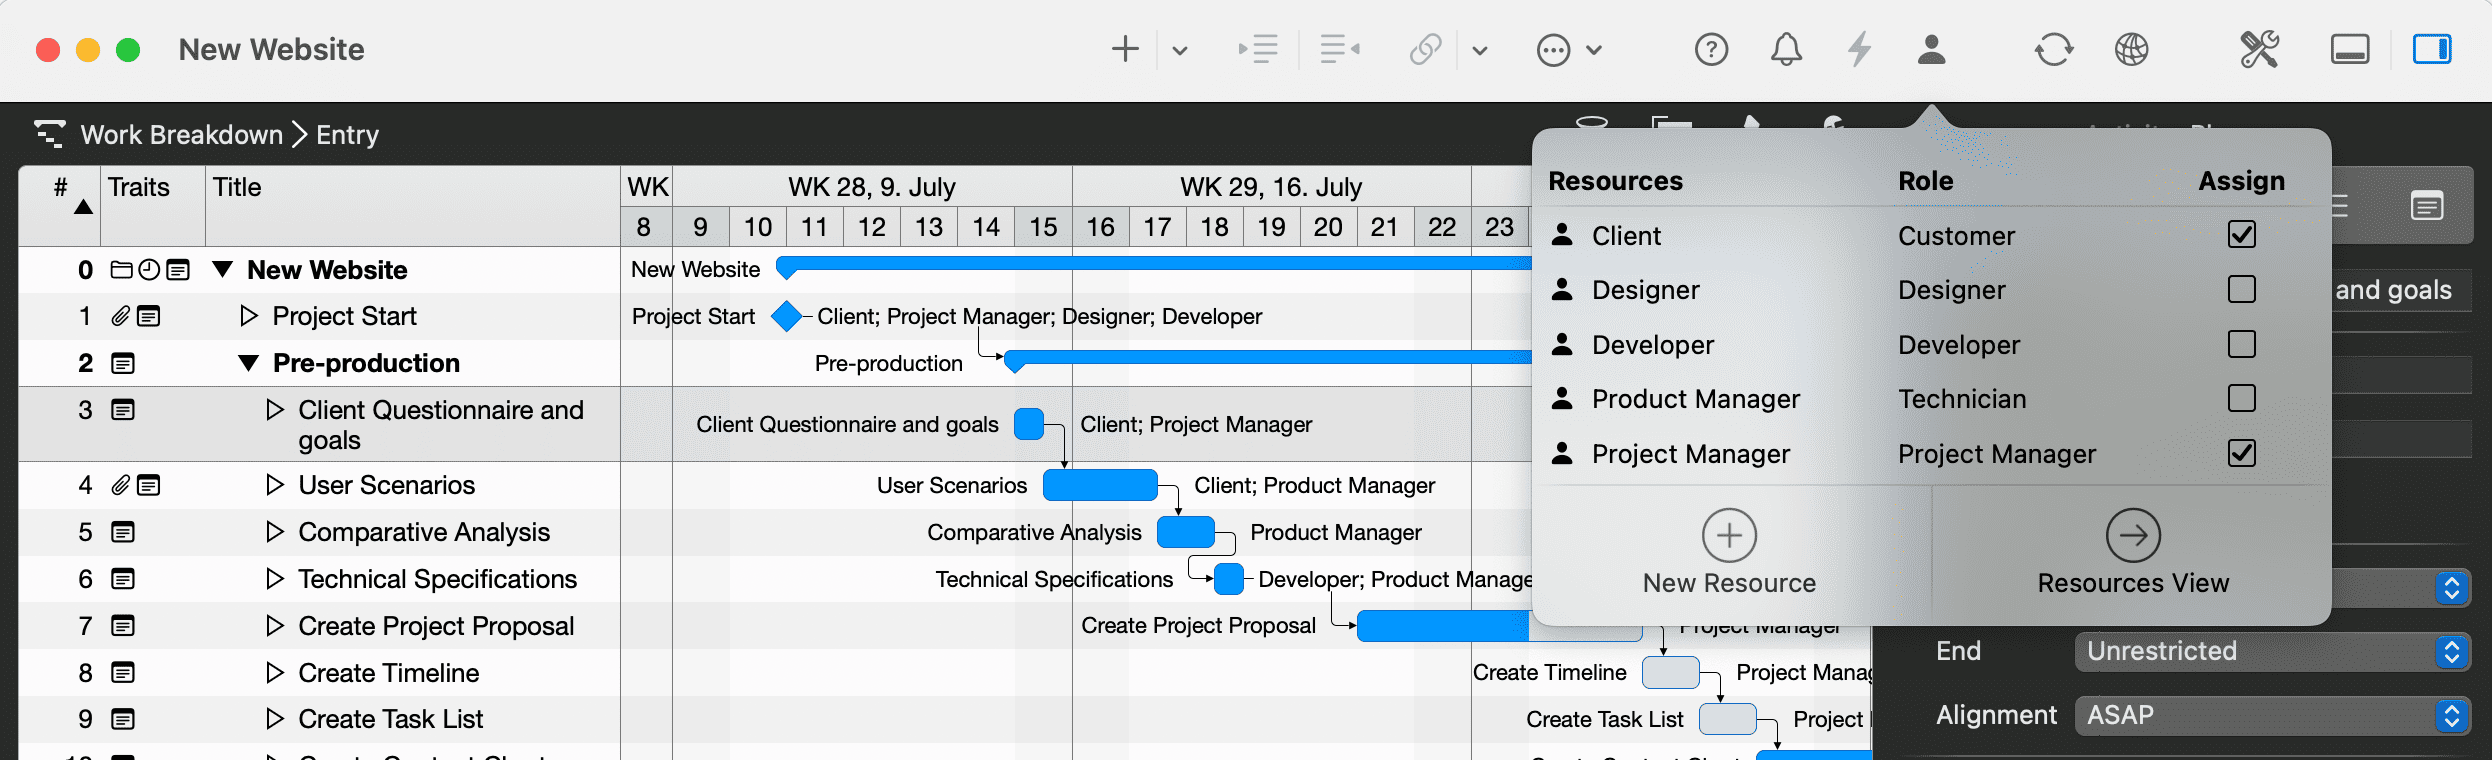
Task: Open the Alignment ASAP dropdown
Action: (x=2269, y=716)
